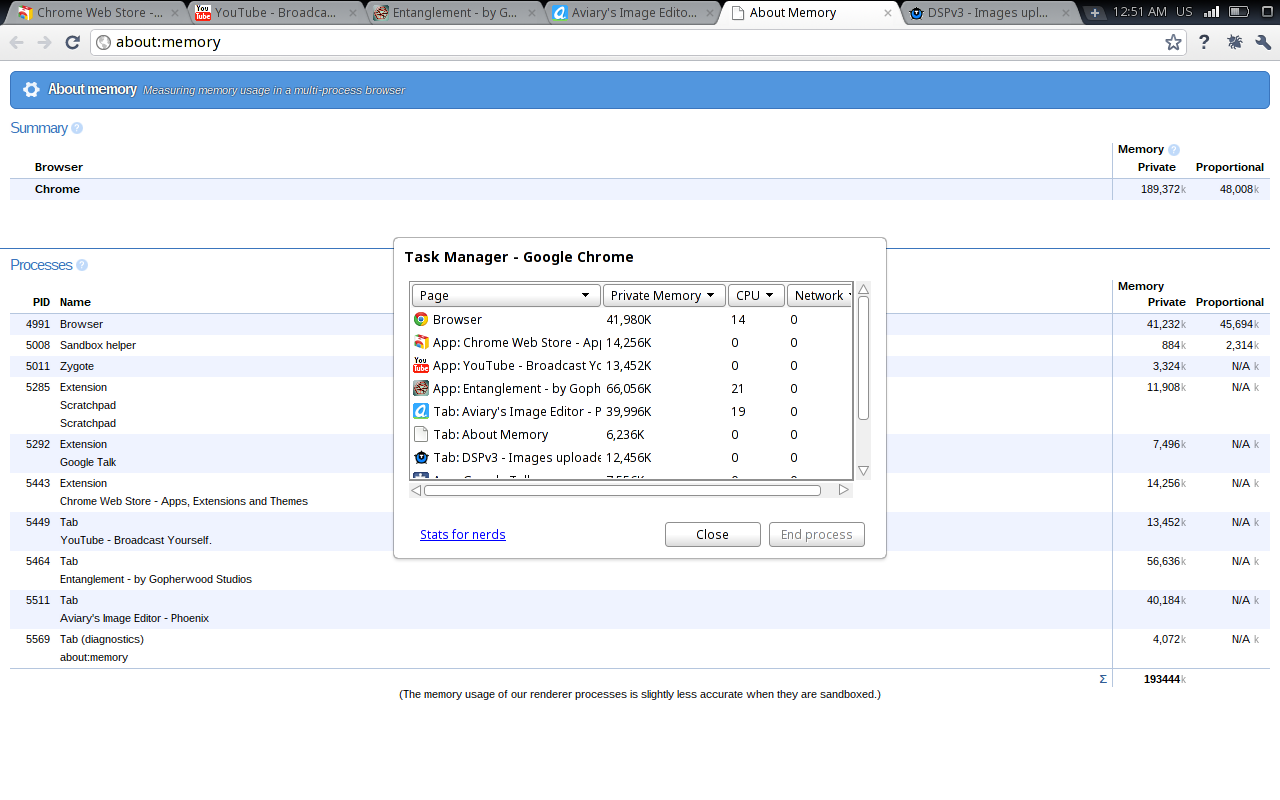Click the bug report icon in the toolbar
Image resolution: width=1280 pixels, height=800 pixels.
click(x=1234, y=42)
